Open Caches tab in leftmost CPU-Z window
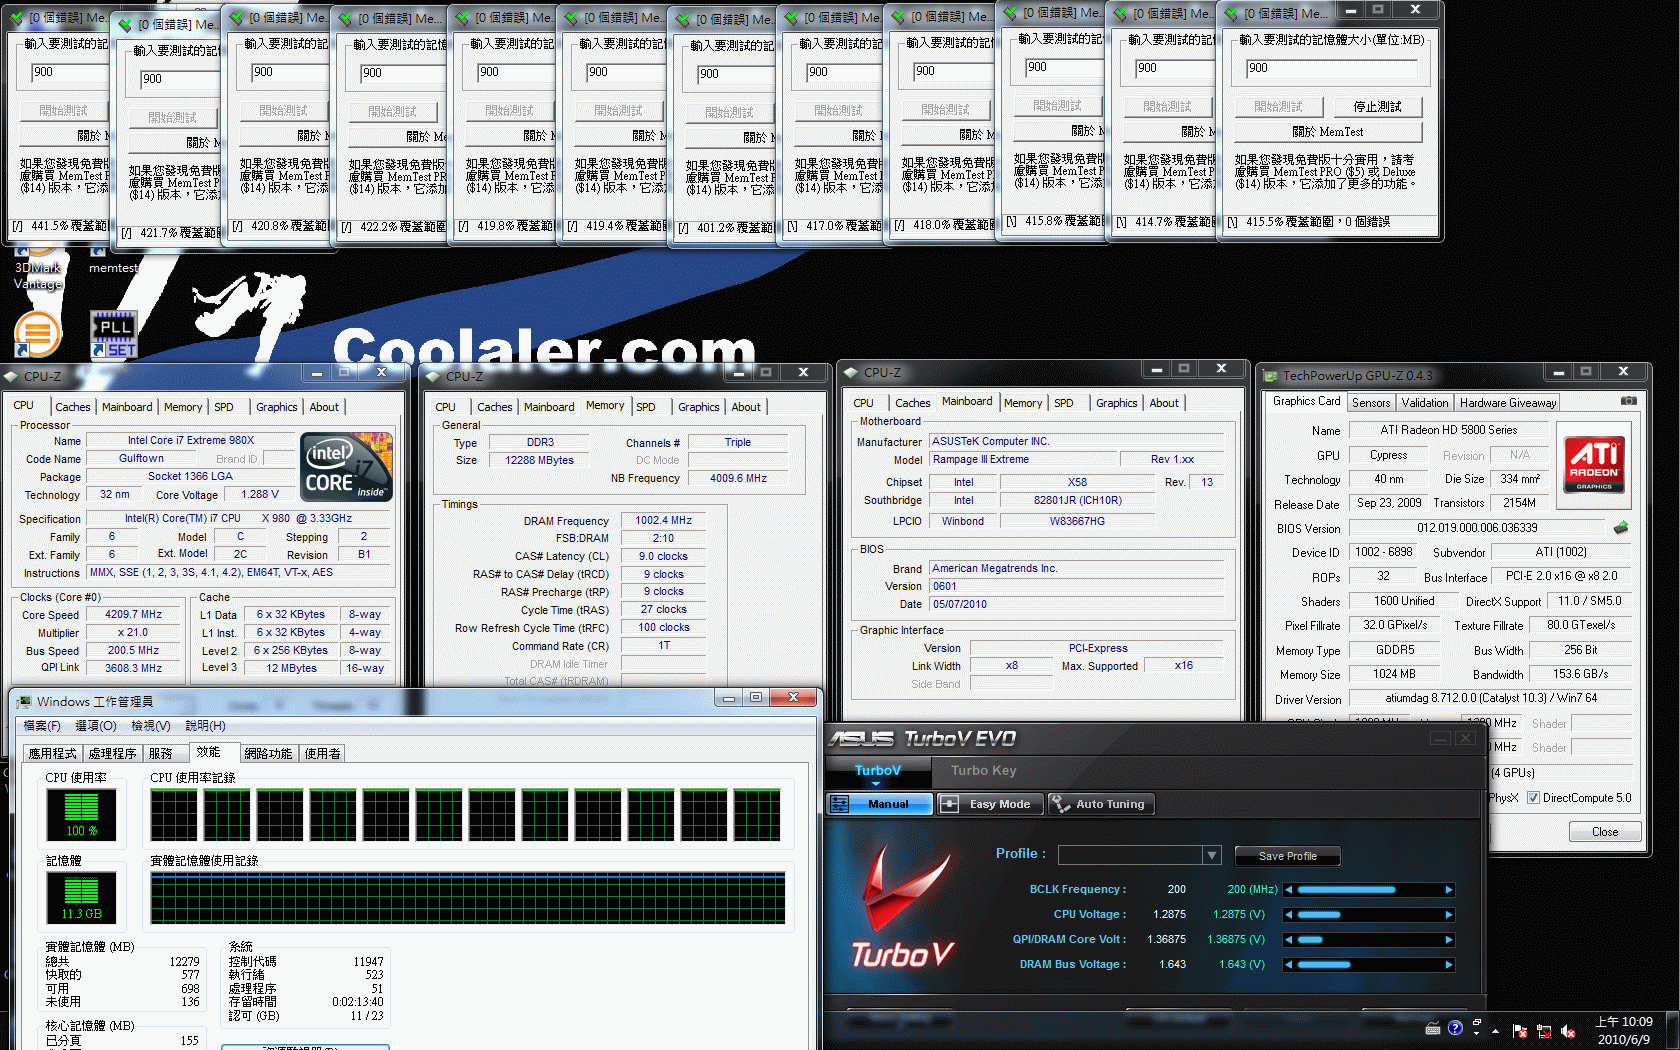 (73, 407)
